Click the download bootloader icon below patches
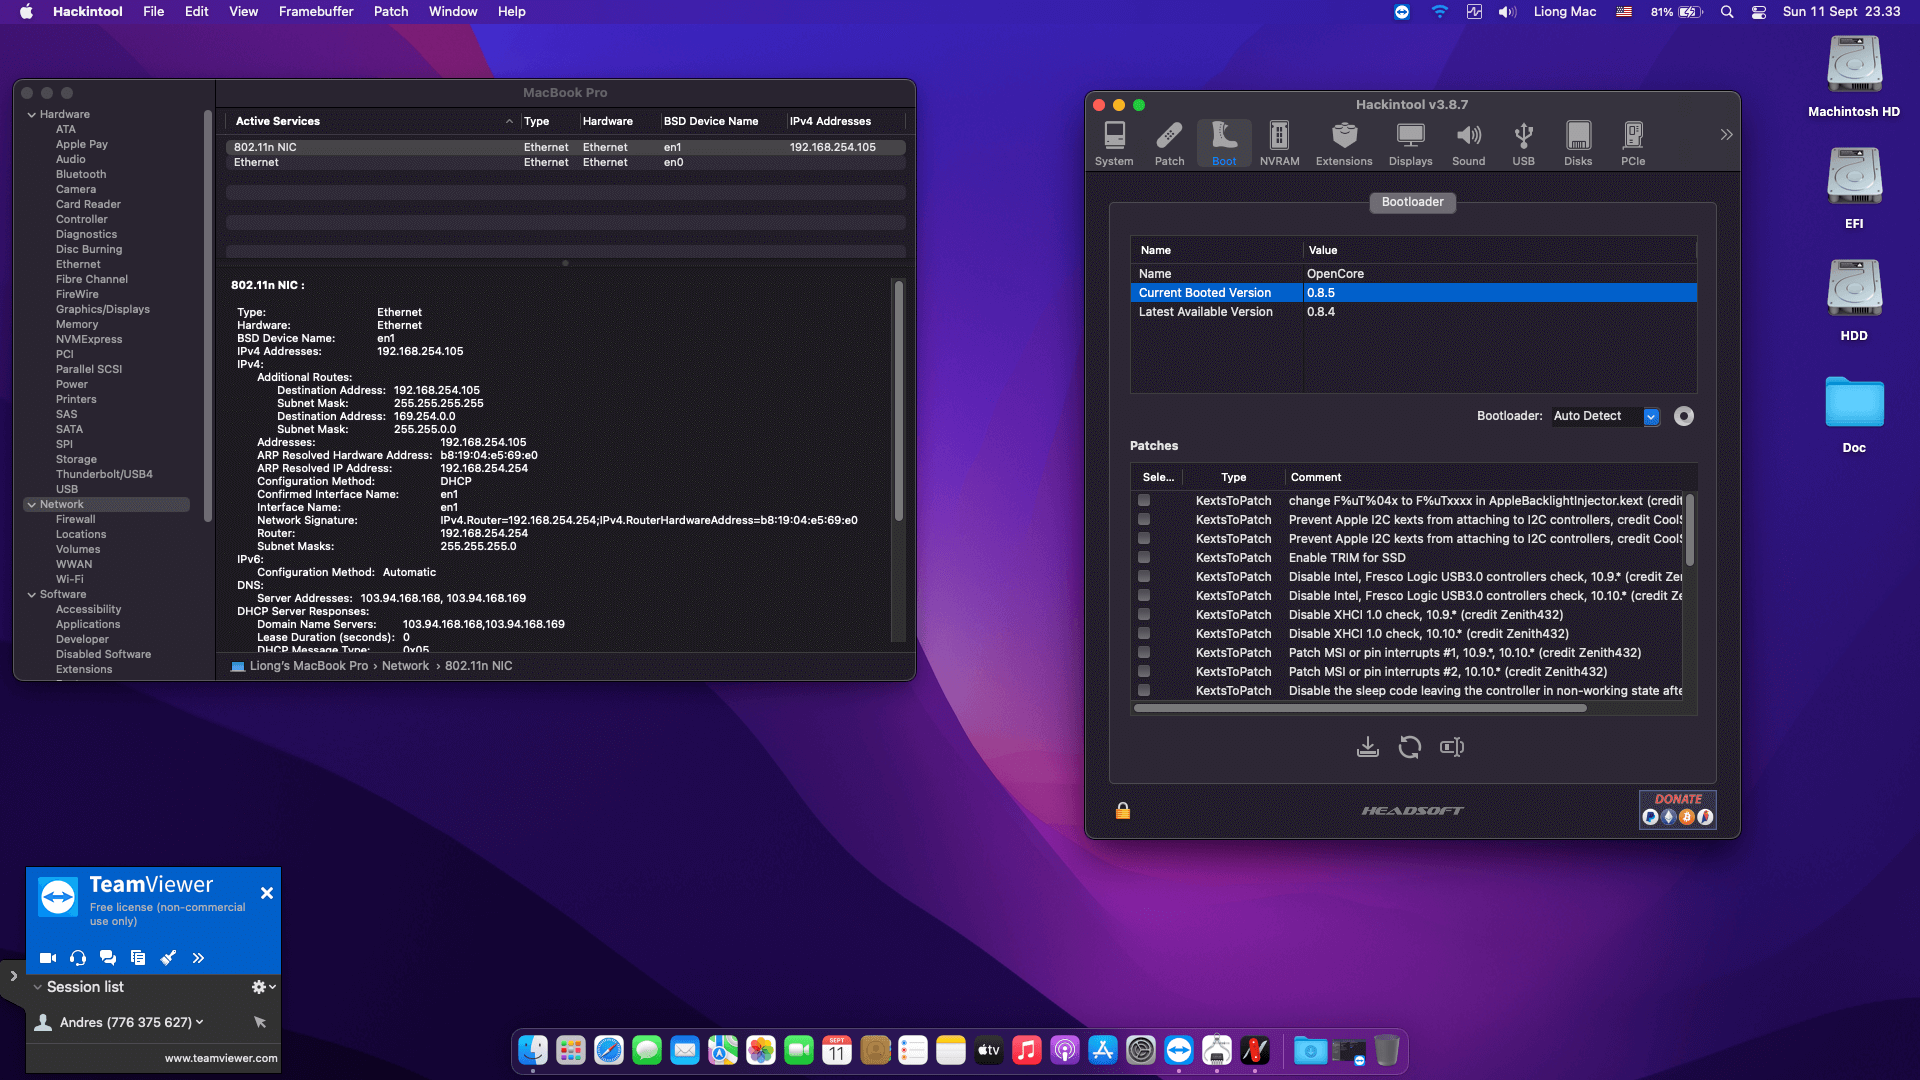This screenshot has height=1080, width=1920. coord(1368,747)
